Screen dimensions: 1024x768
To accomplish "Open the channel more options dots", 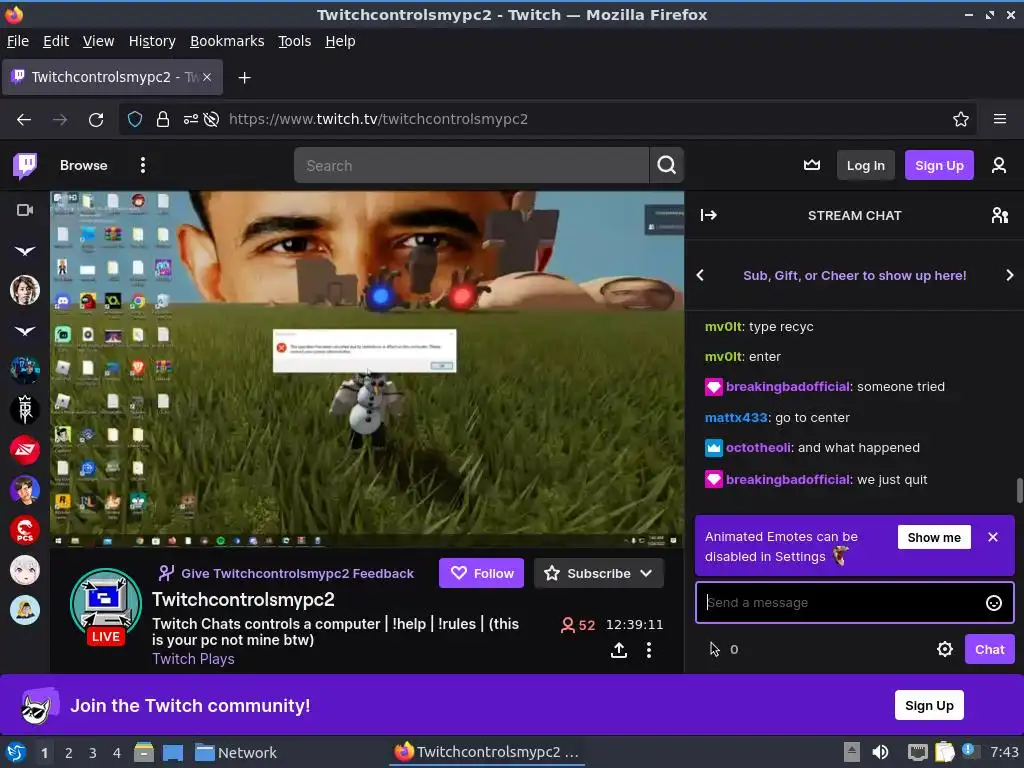I will click(x=648, y=650).
